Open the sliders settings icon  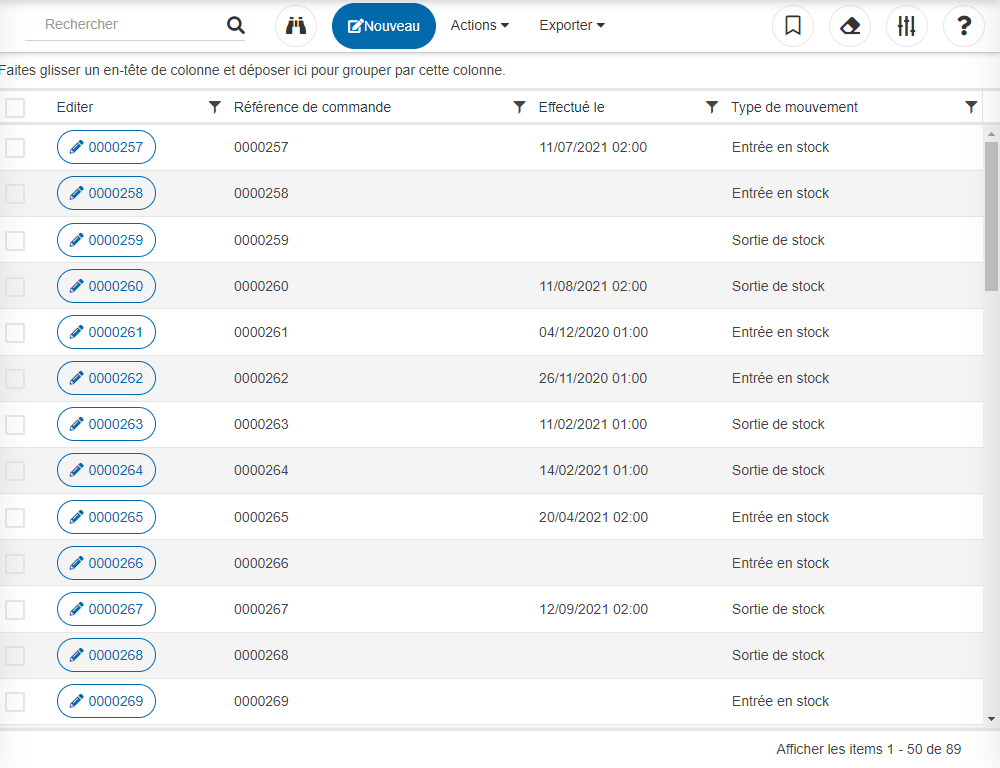[907, 26]
